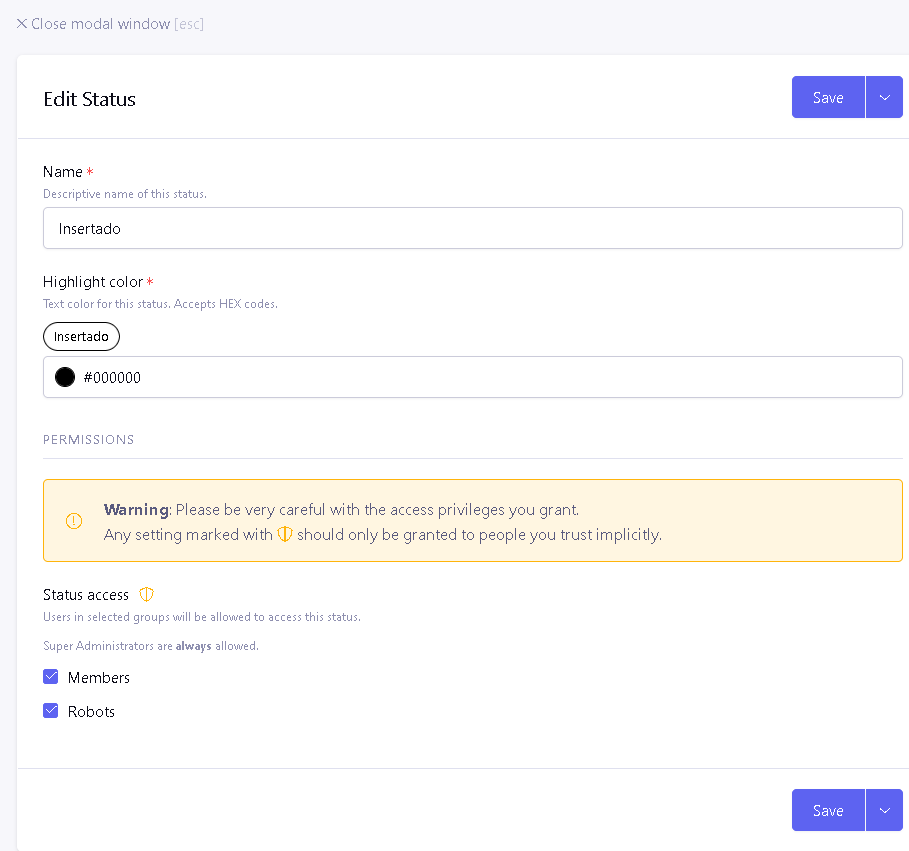Uncheck the Members group checkbox
The height and width of the screenshot is (851, 909).
coord(51,677)
